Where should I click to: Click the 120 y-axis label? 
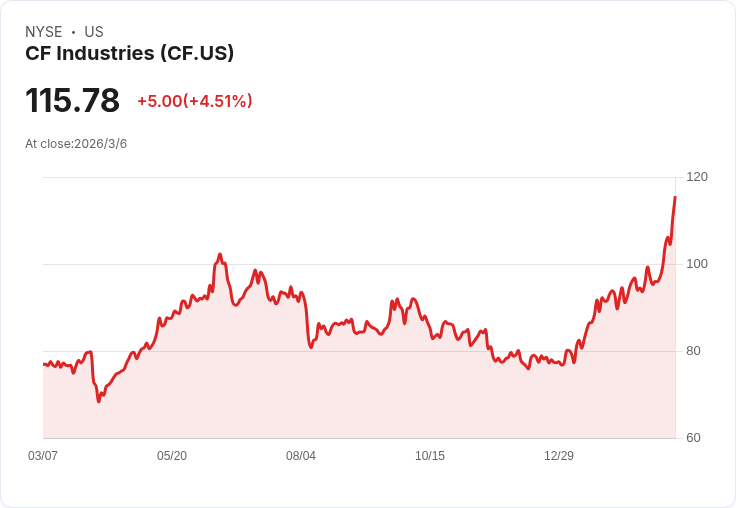pos(696,177)
